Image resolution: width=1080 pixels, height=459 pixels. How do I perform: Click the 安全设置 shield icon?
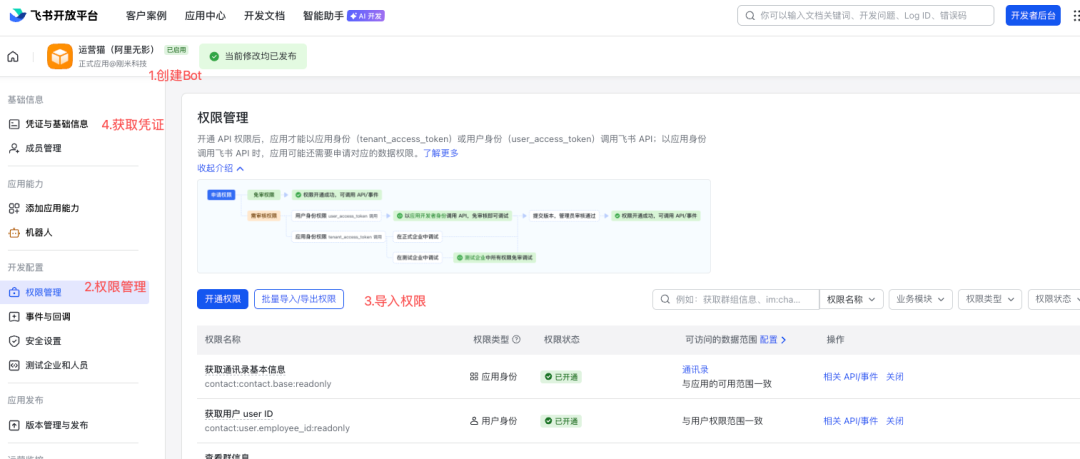coord(14,341)
